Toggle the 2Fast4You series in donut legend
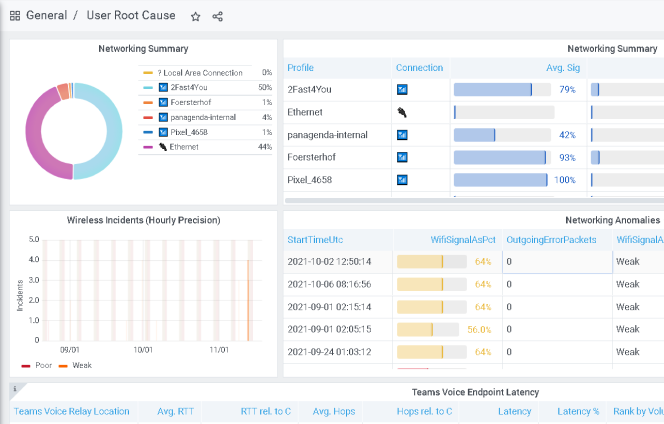664x424 pixels. point(179,88)
